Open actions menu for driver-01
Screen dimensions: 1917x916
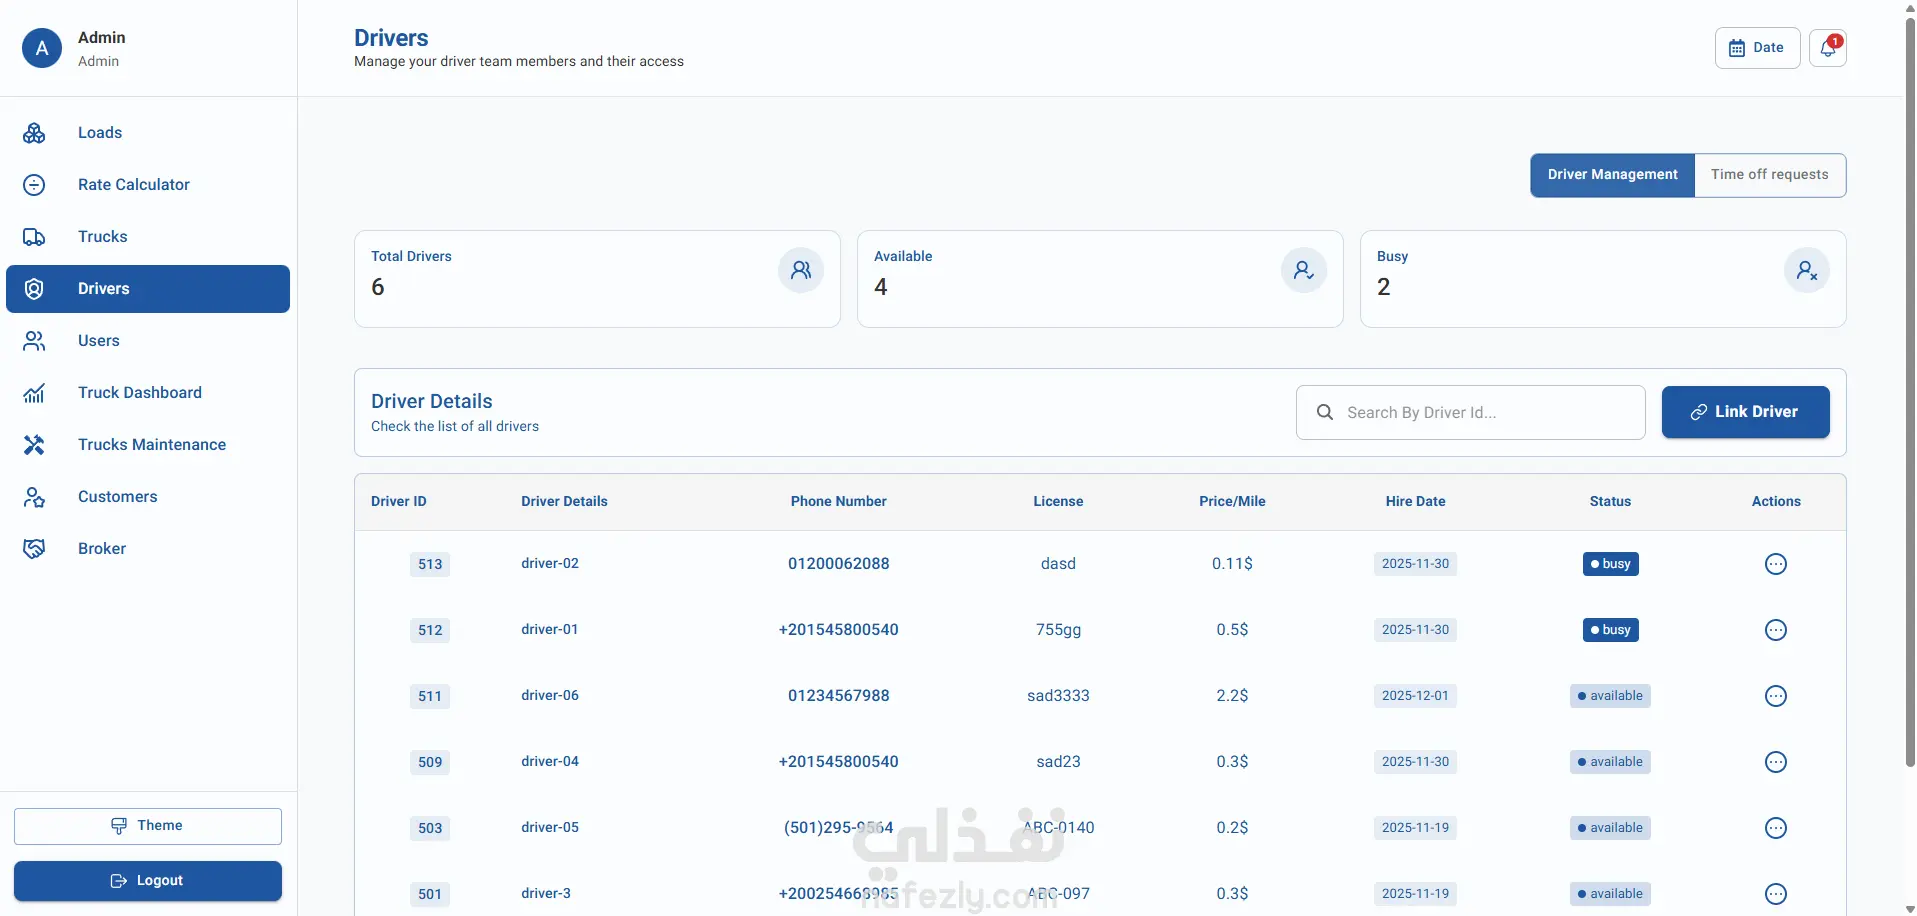[1776, 630]
